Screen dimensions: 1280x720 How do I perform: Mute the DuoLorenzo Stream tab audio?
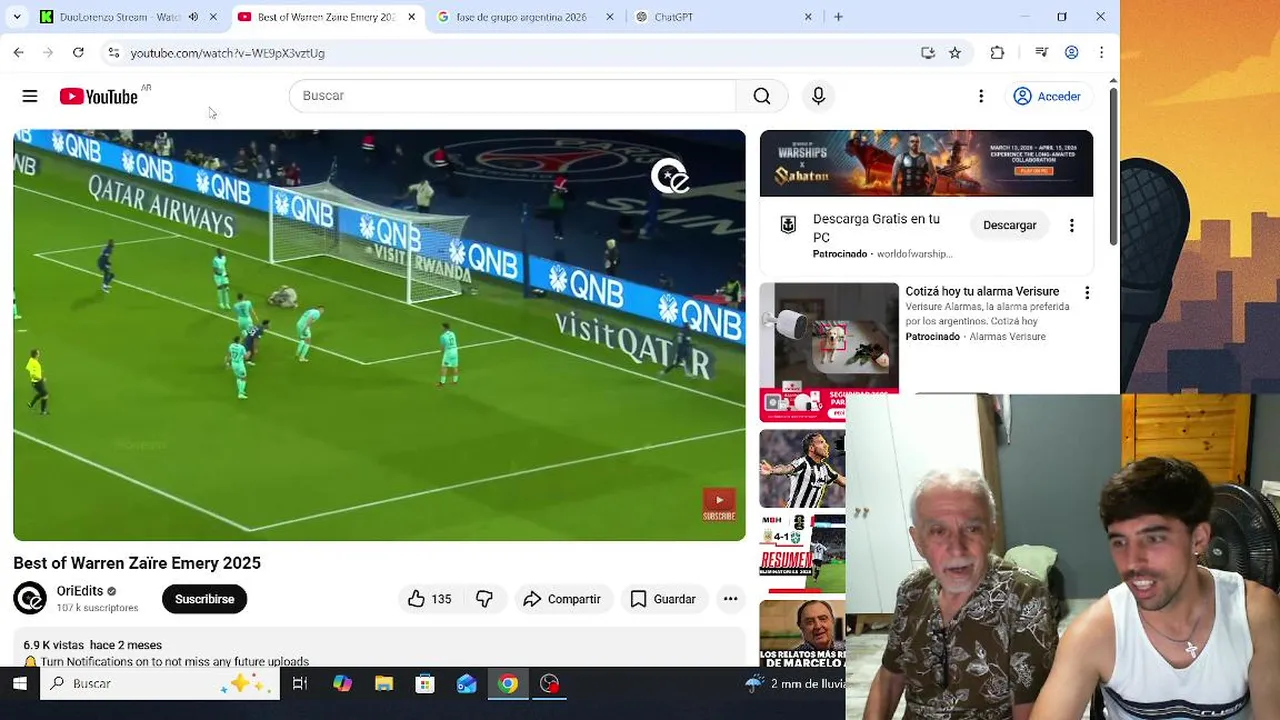point(193,17)
